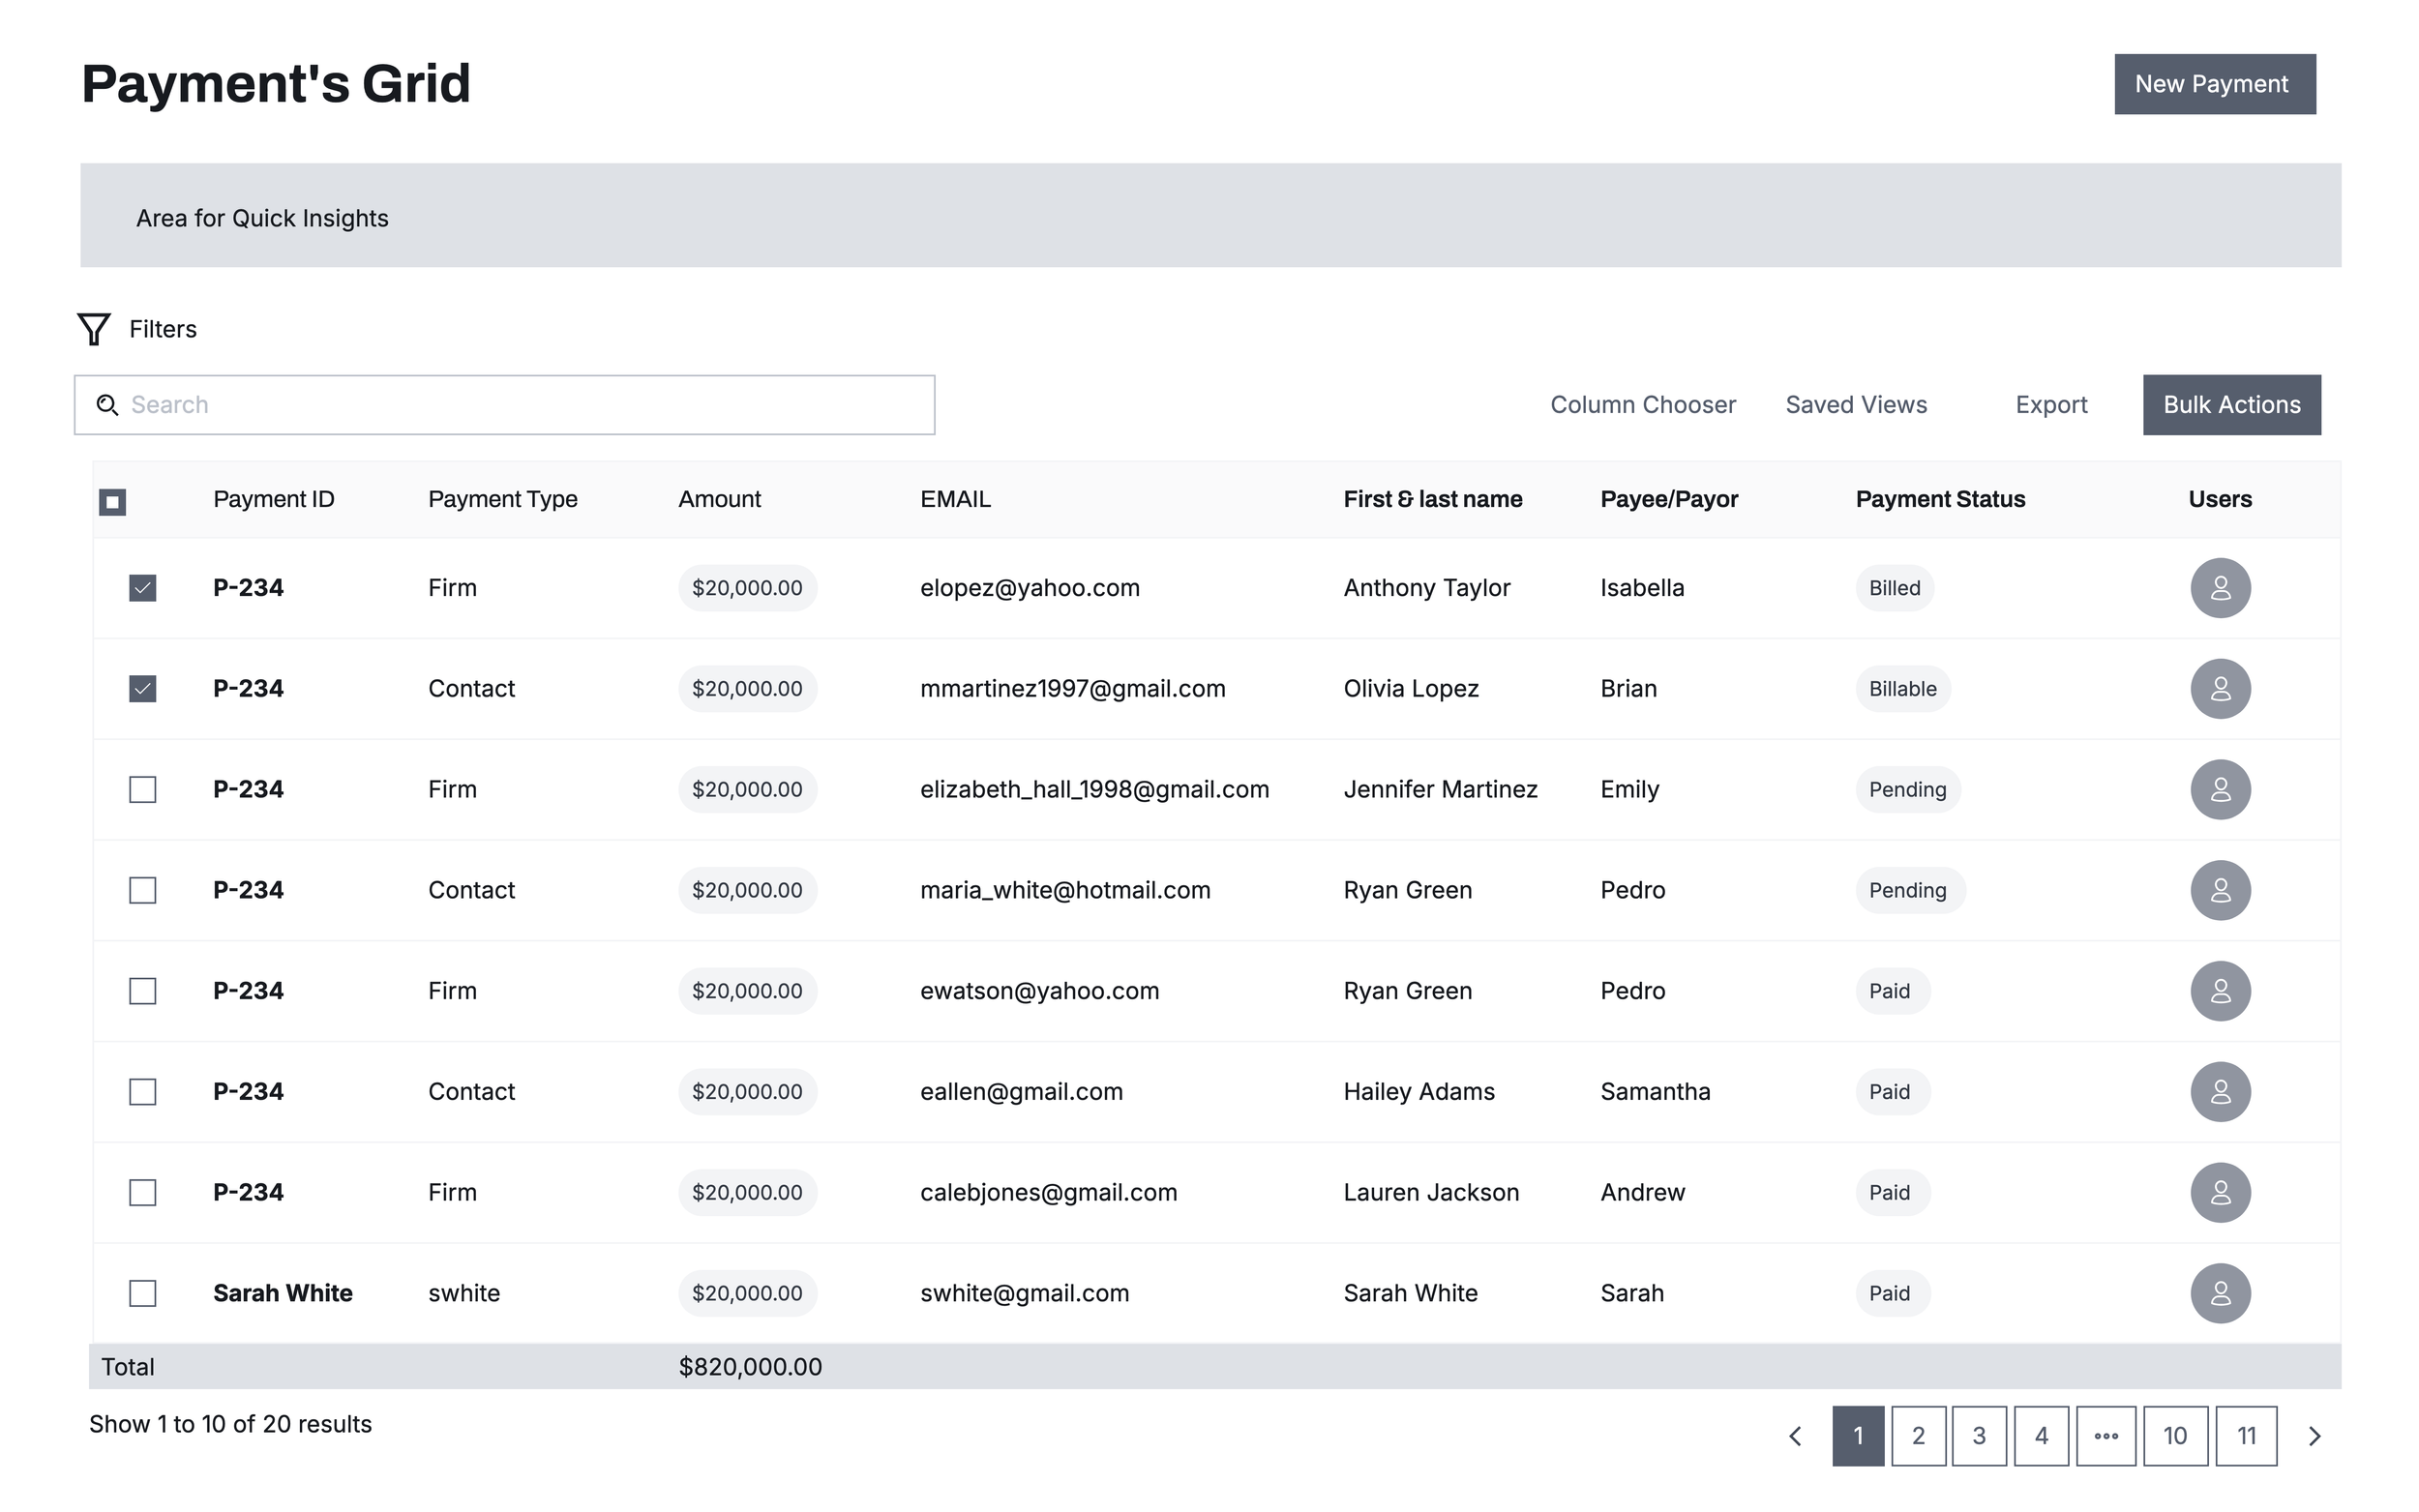Open the Saved Views menu
2419x1512 pixels.
[x=1855, y=405]
